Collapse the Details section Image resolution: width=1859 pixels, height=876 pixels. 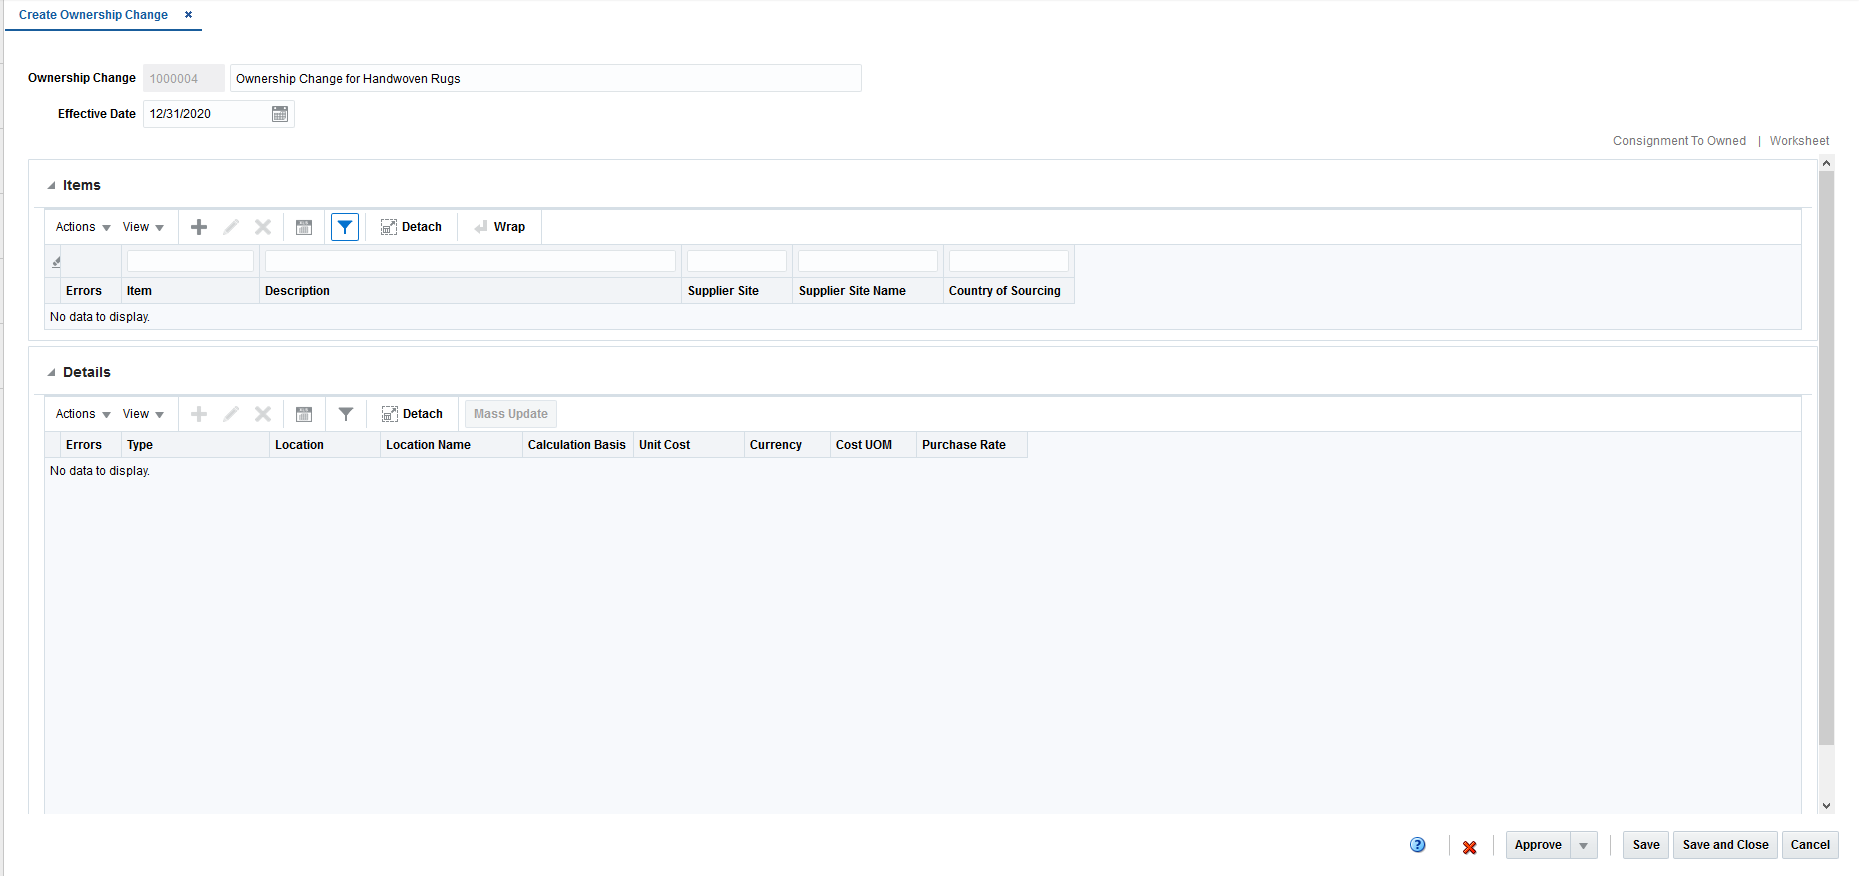click(52, 373)
